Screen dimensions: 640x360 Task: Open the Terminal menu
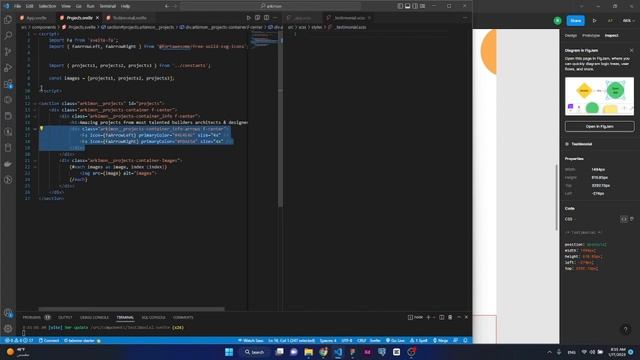pyautogui.click(x=108, y=6)
